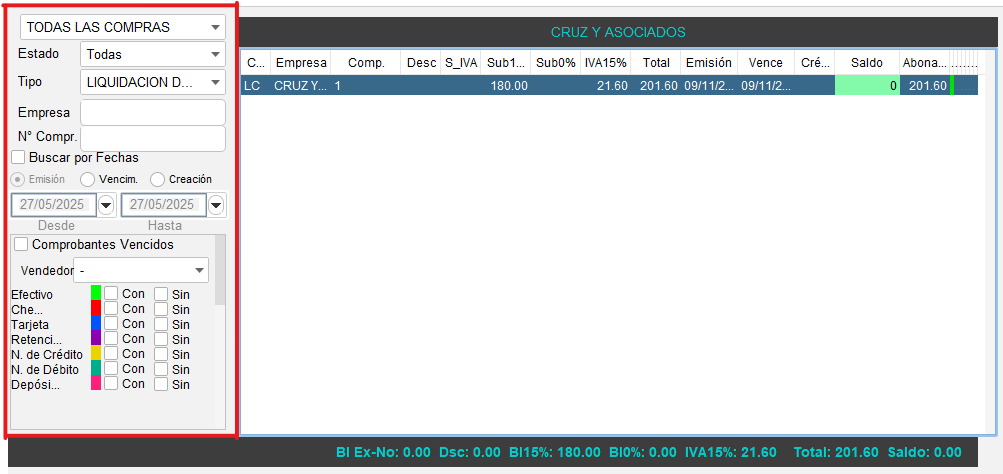Open the Desde date picker arrow button
The width and height of the screenshot is (1003, 474).
[106, 205]
